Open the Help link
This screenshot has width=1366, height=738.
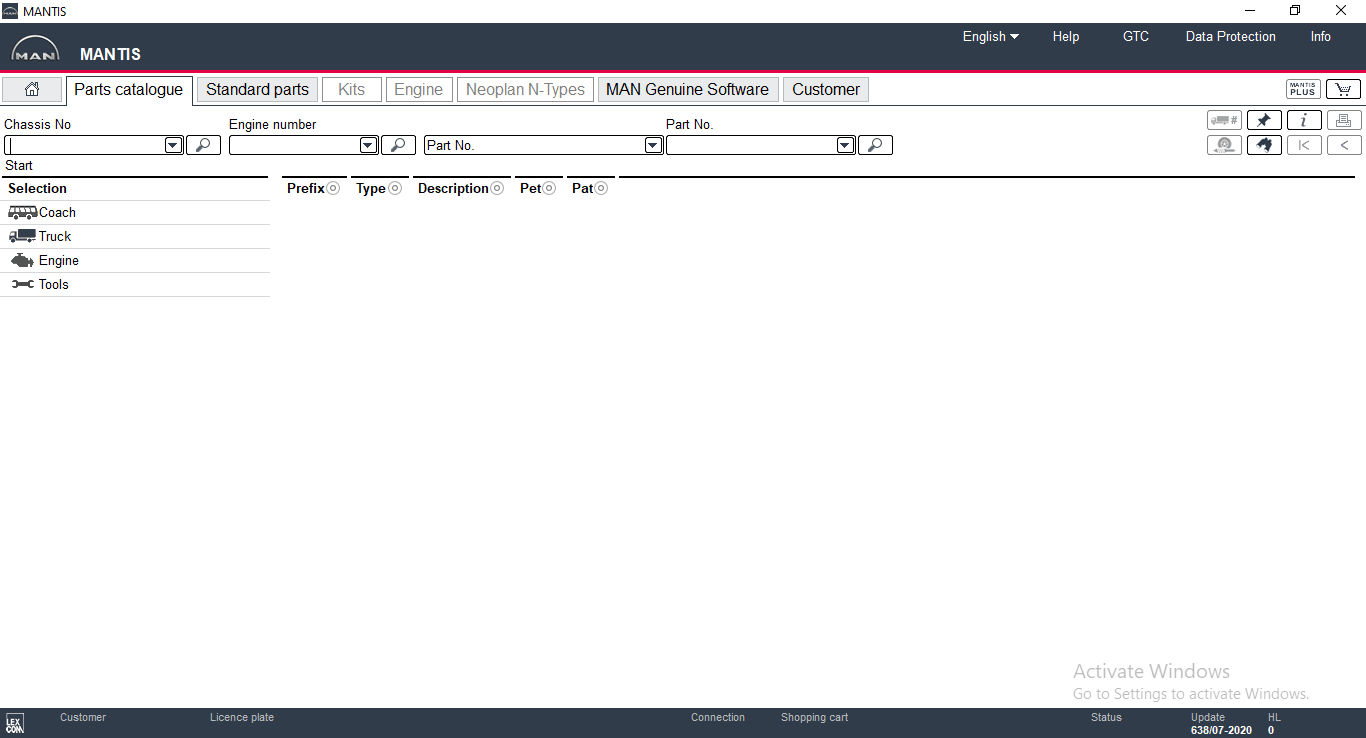[x=1065, y=36]
